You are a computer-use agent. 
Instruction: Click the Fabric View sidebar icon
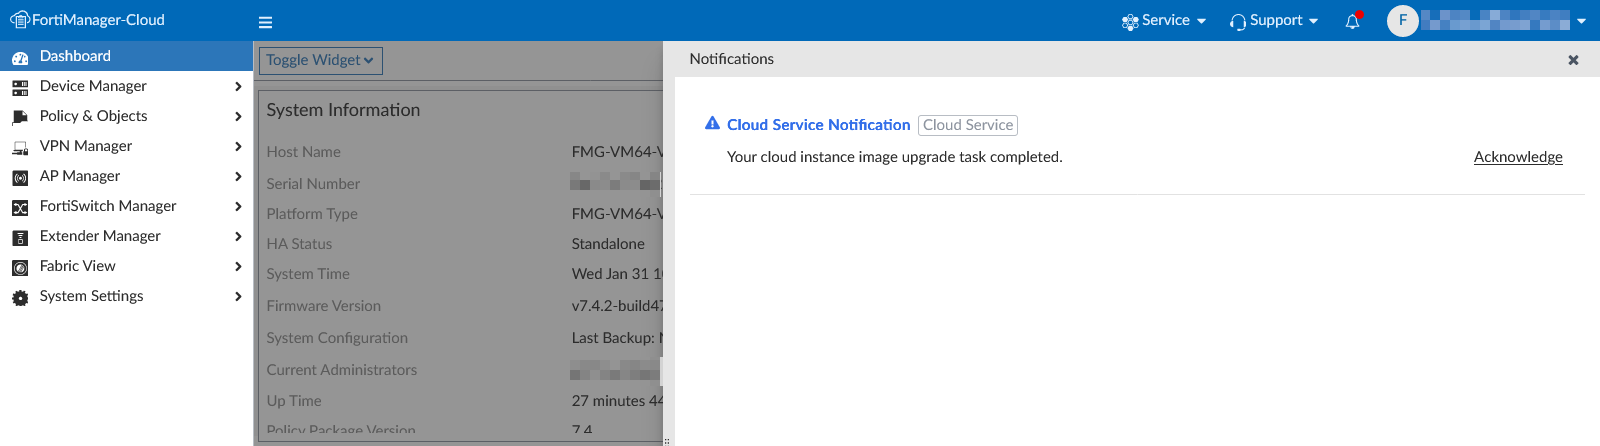[20, 267]
